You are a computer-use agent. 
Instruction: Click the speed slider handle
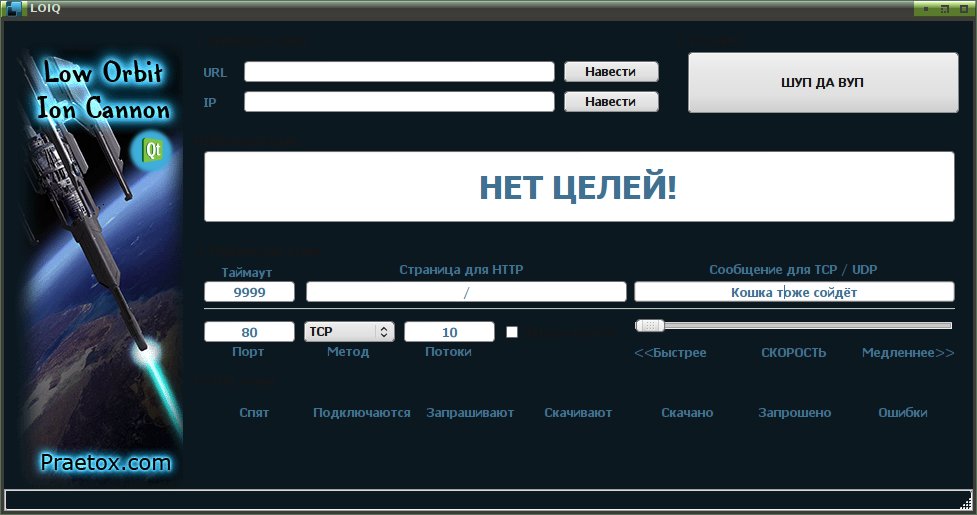(x=650, y=325)
